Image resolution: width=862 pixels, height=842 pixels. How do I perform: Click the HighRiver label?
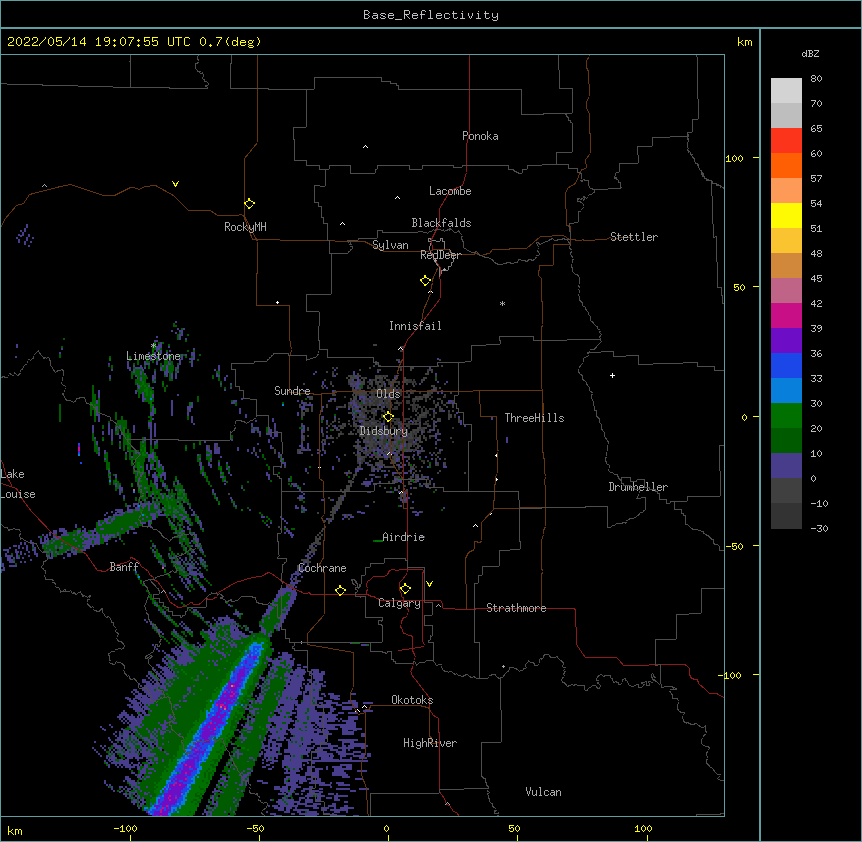(x=430, y=743)
